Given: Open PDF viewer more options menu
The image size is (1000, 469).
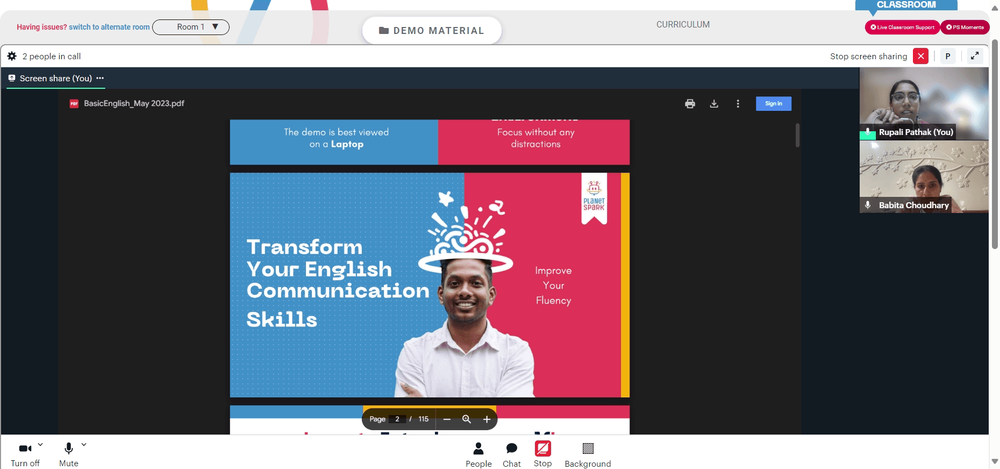Looking at the screenshot, I should (738, 103).
